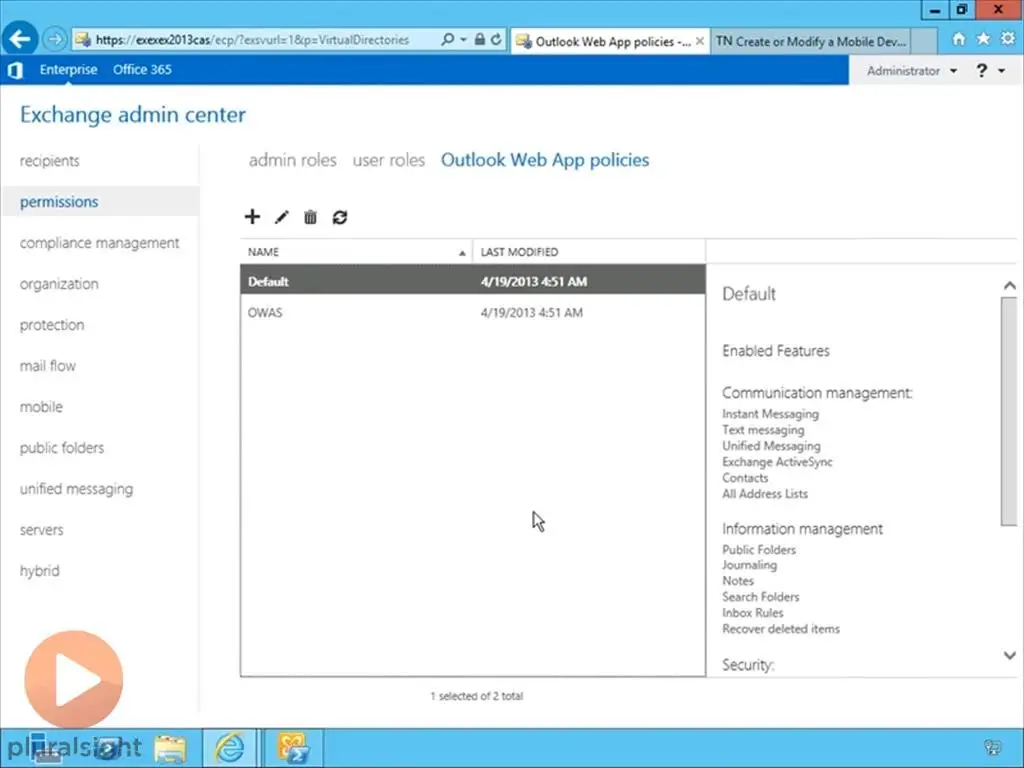Go back with browser back arrow
Viewport: 1024px width, 768px height.
[x=20, y=39]
